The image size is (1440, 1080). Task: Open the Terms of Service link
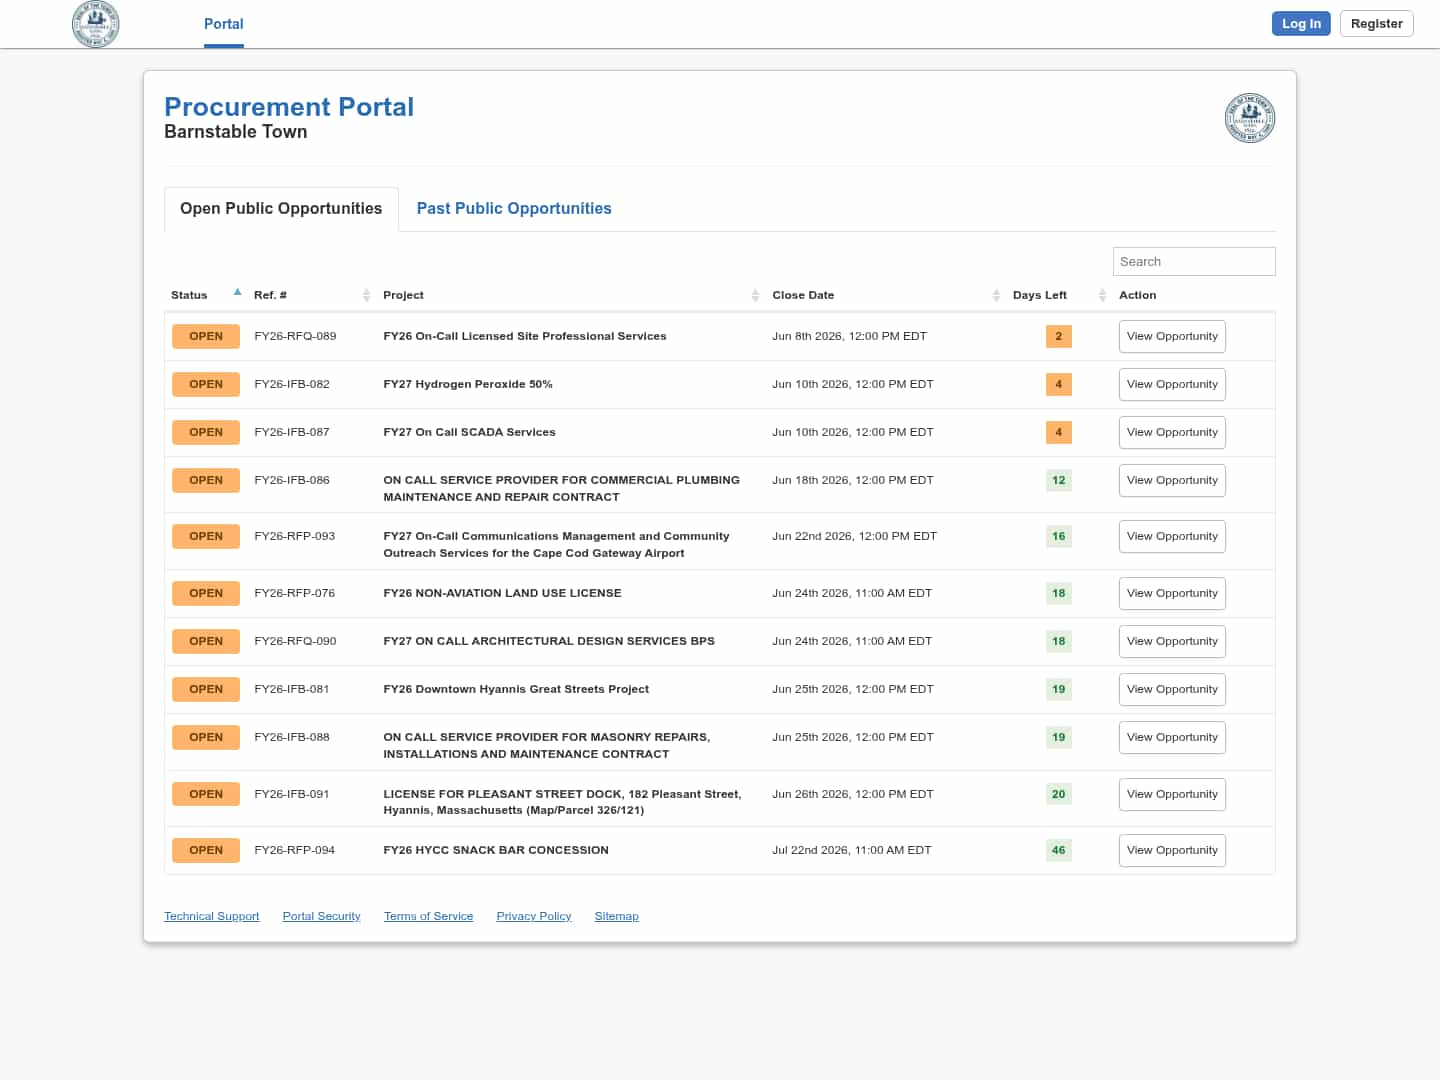click(428, 916)
